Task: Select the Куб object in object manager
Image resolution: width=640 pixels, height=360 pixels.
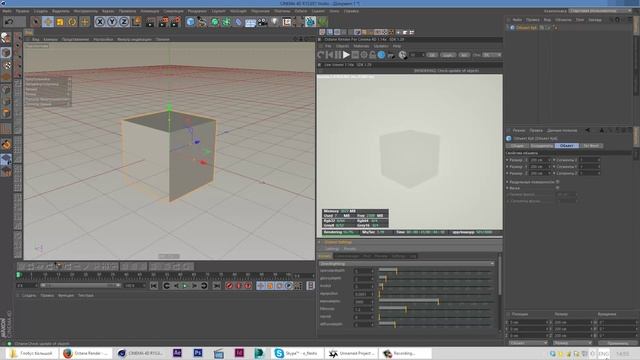Action: [526, 28]
